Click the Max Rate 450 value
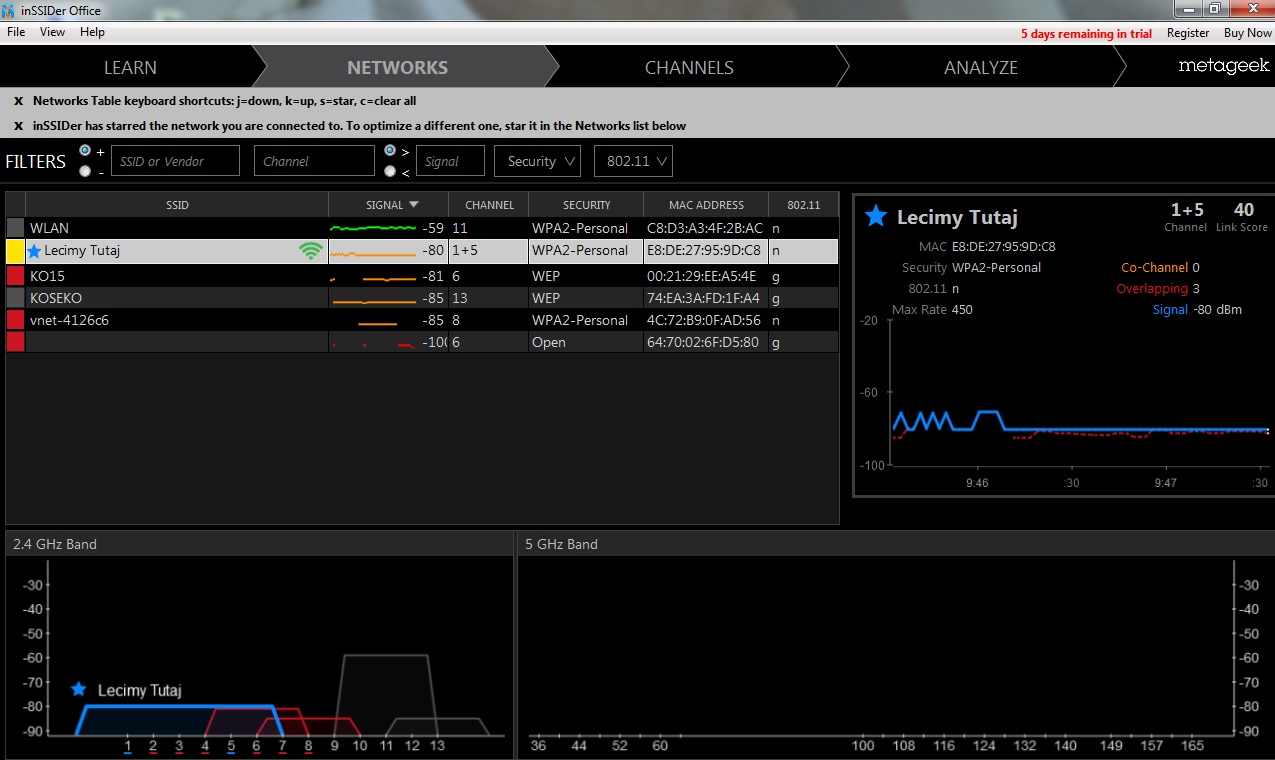The width and height of the screenshot is (1275, 760). (962, 310)
